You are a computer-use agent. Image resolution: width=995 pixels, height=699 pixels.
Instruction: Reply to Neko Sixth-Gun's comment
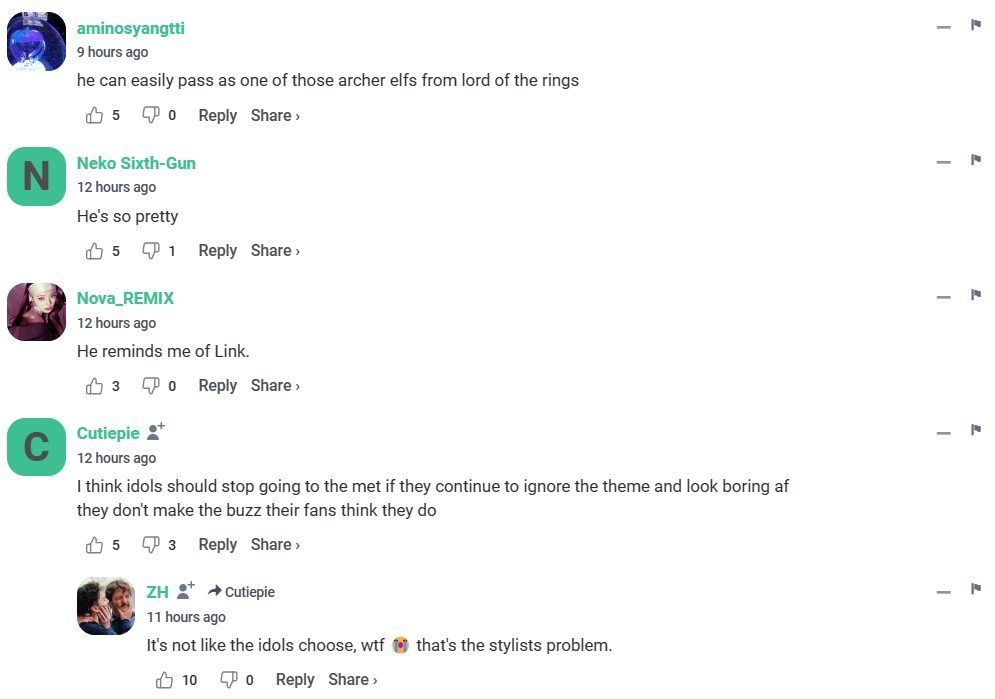(217, 251)
